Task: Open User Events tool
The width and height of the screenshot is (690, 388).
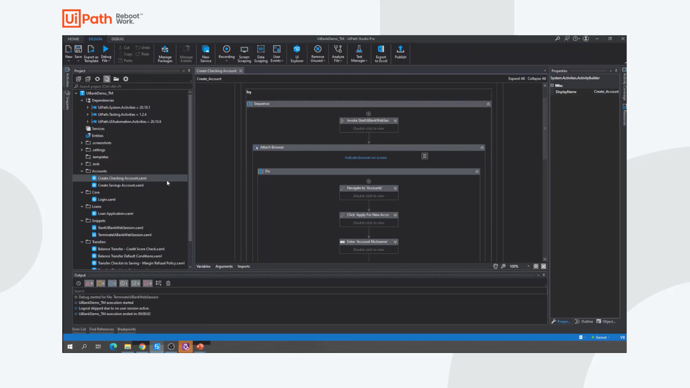Action: 276,54
